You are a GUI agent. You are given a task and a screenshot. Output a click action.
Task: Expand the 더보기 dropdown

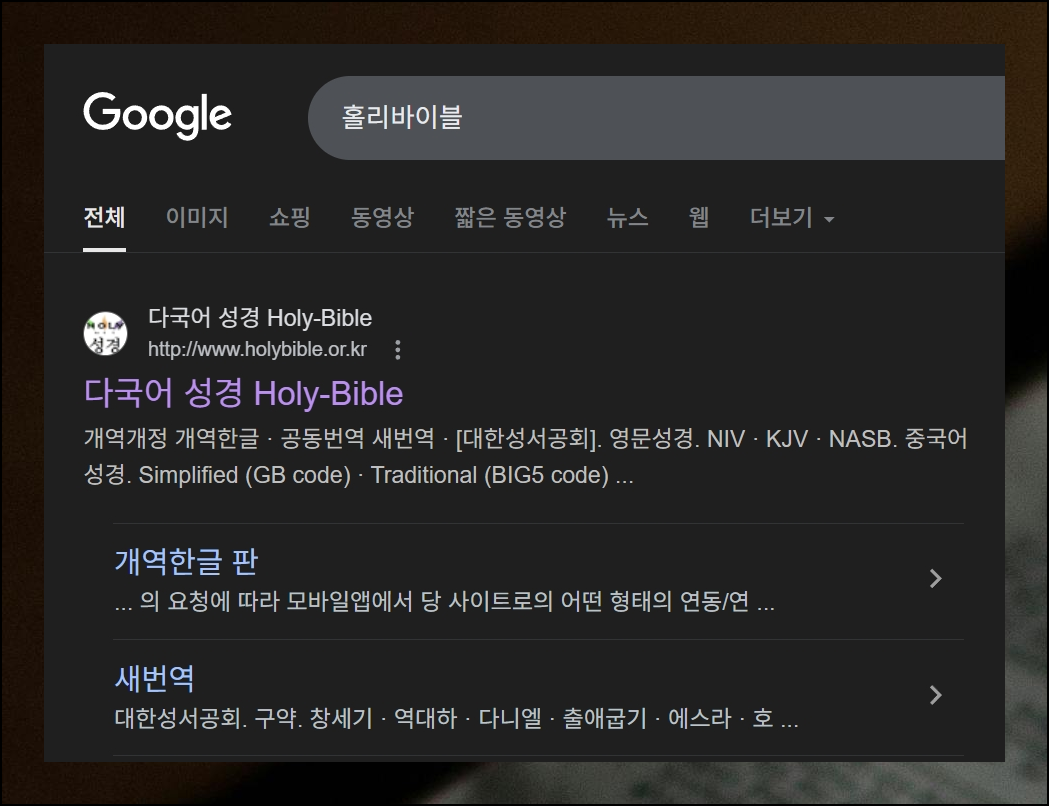pyautogui.click(x=792, y=217)
